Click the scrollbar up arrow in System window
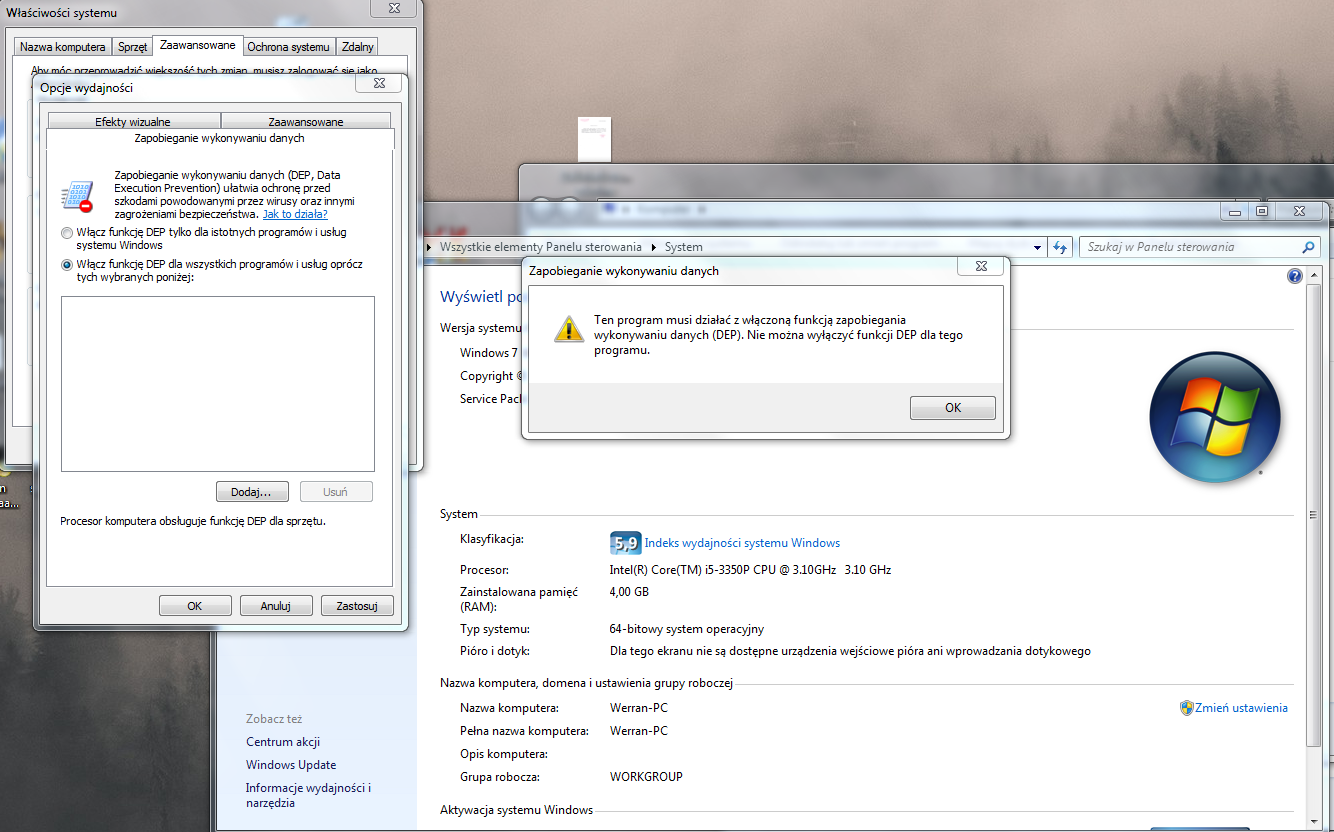 1314,273
